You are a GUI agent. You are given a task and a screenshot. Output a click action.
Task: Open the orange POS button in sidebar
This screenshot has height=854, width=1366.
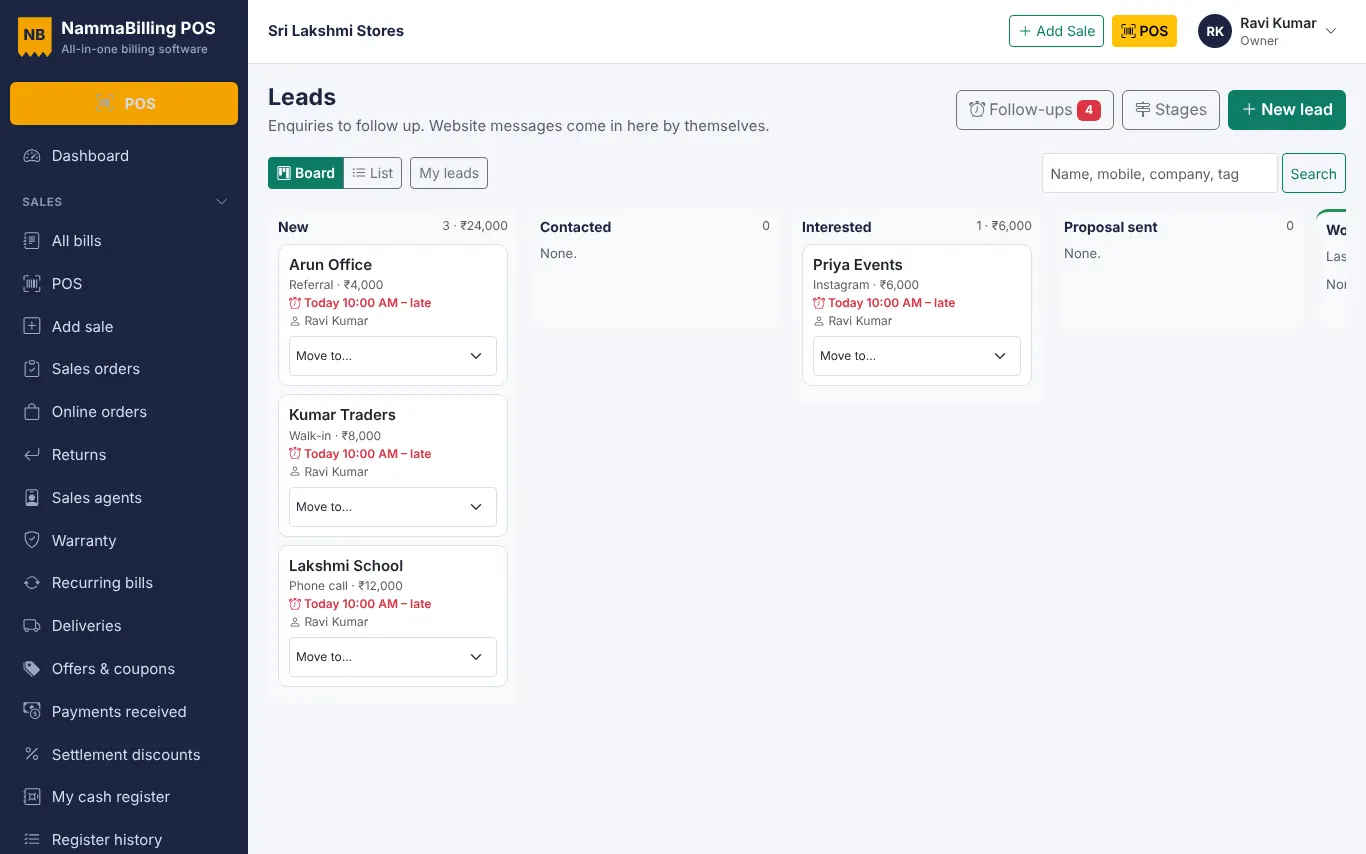[124, 104]
